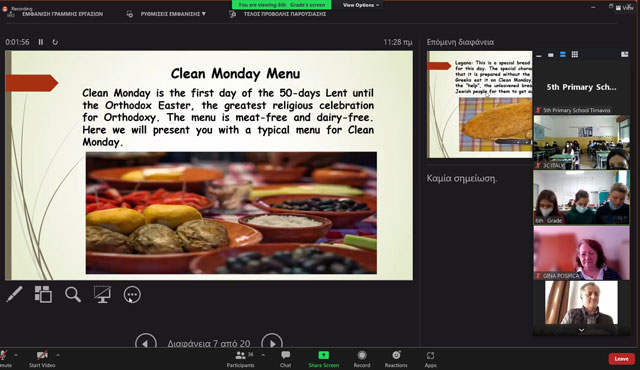640x370 pixels.
Task: Open more slideshow options ellipsis button
Action: (x=132, y=295)
